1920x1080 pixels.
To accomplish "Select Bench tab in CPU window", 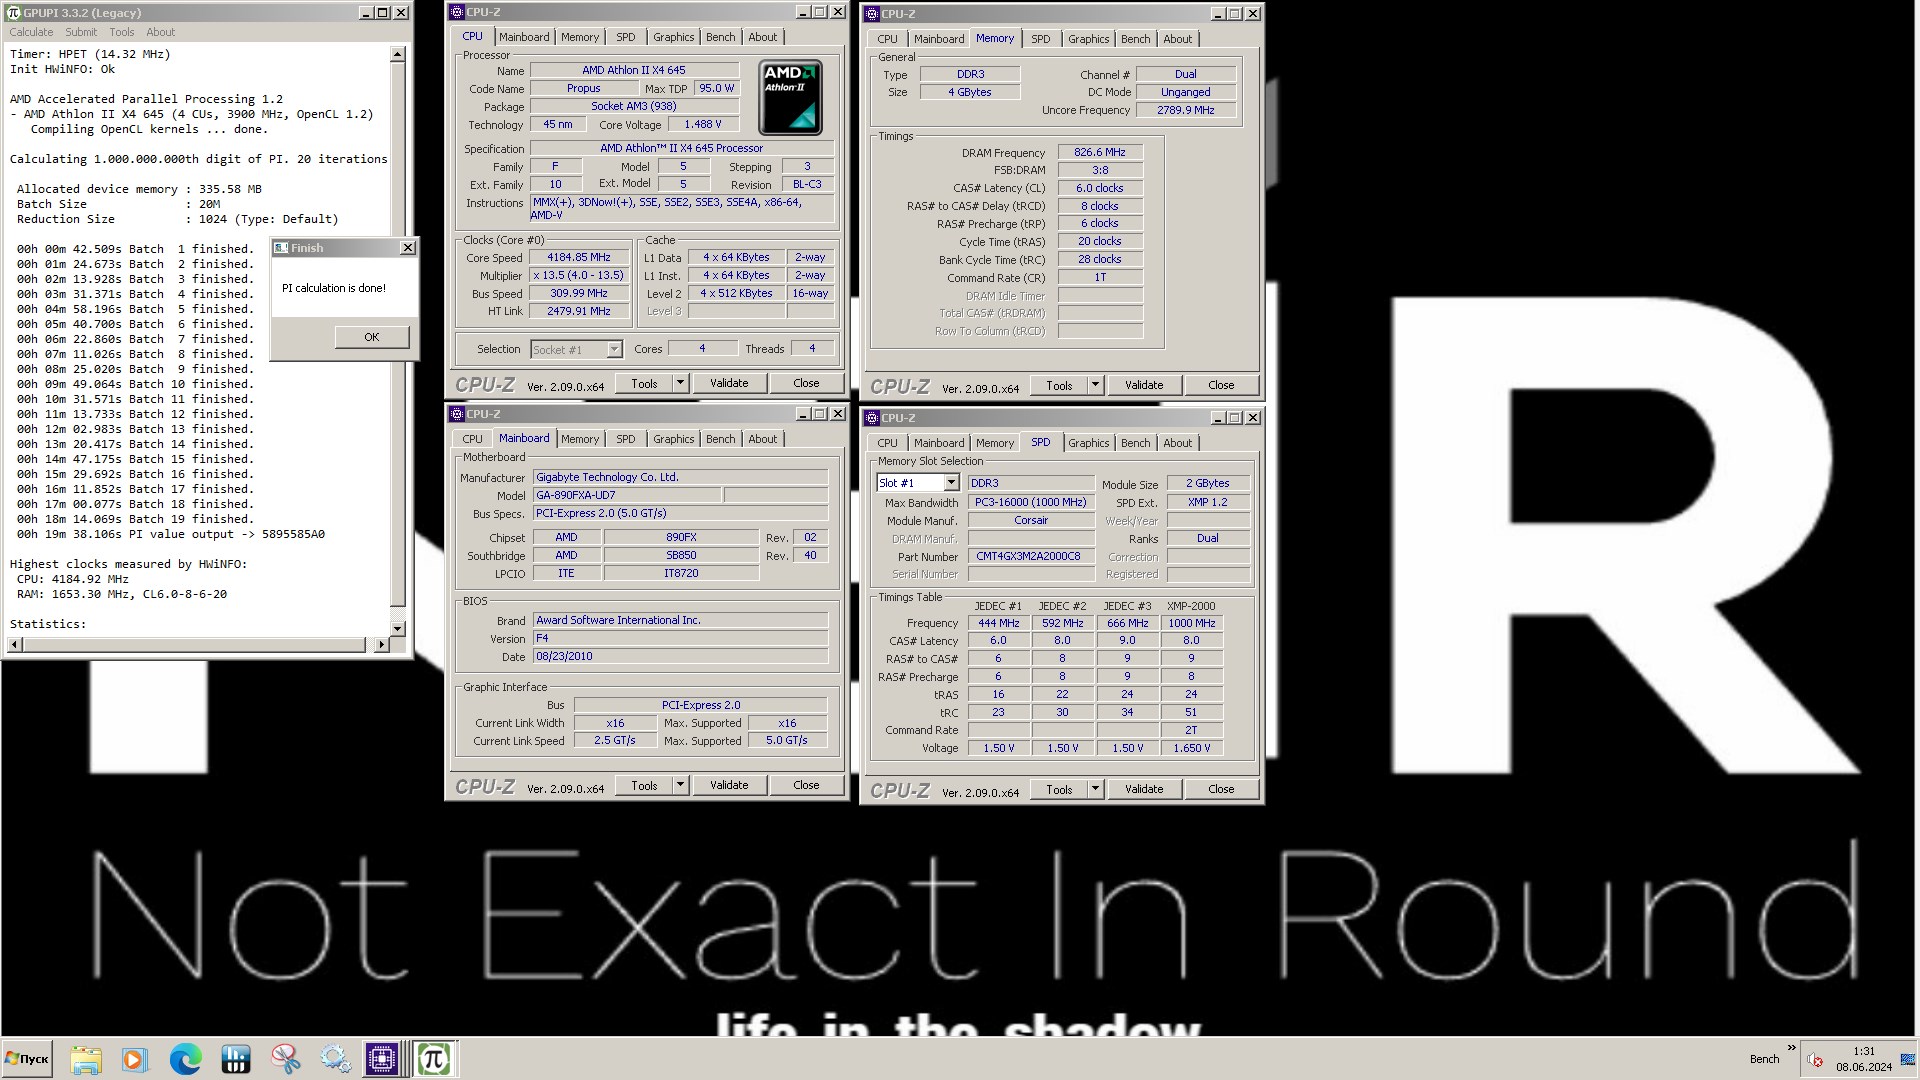I will tap(720, 37).
